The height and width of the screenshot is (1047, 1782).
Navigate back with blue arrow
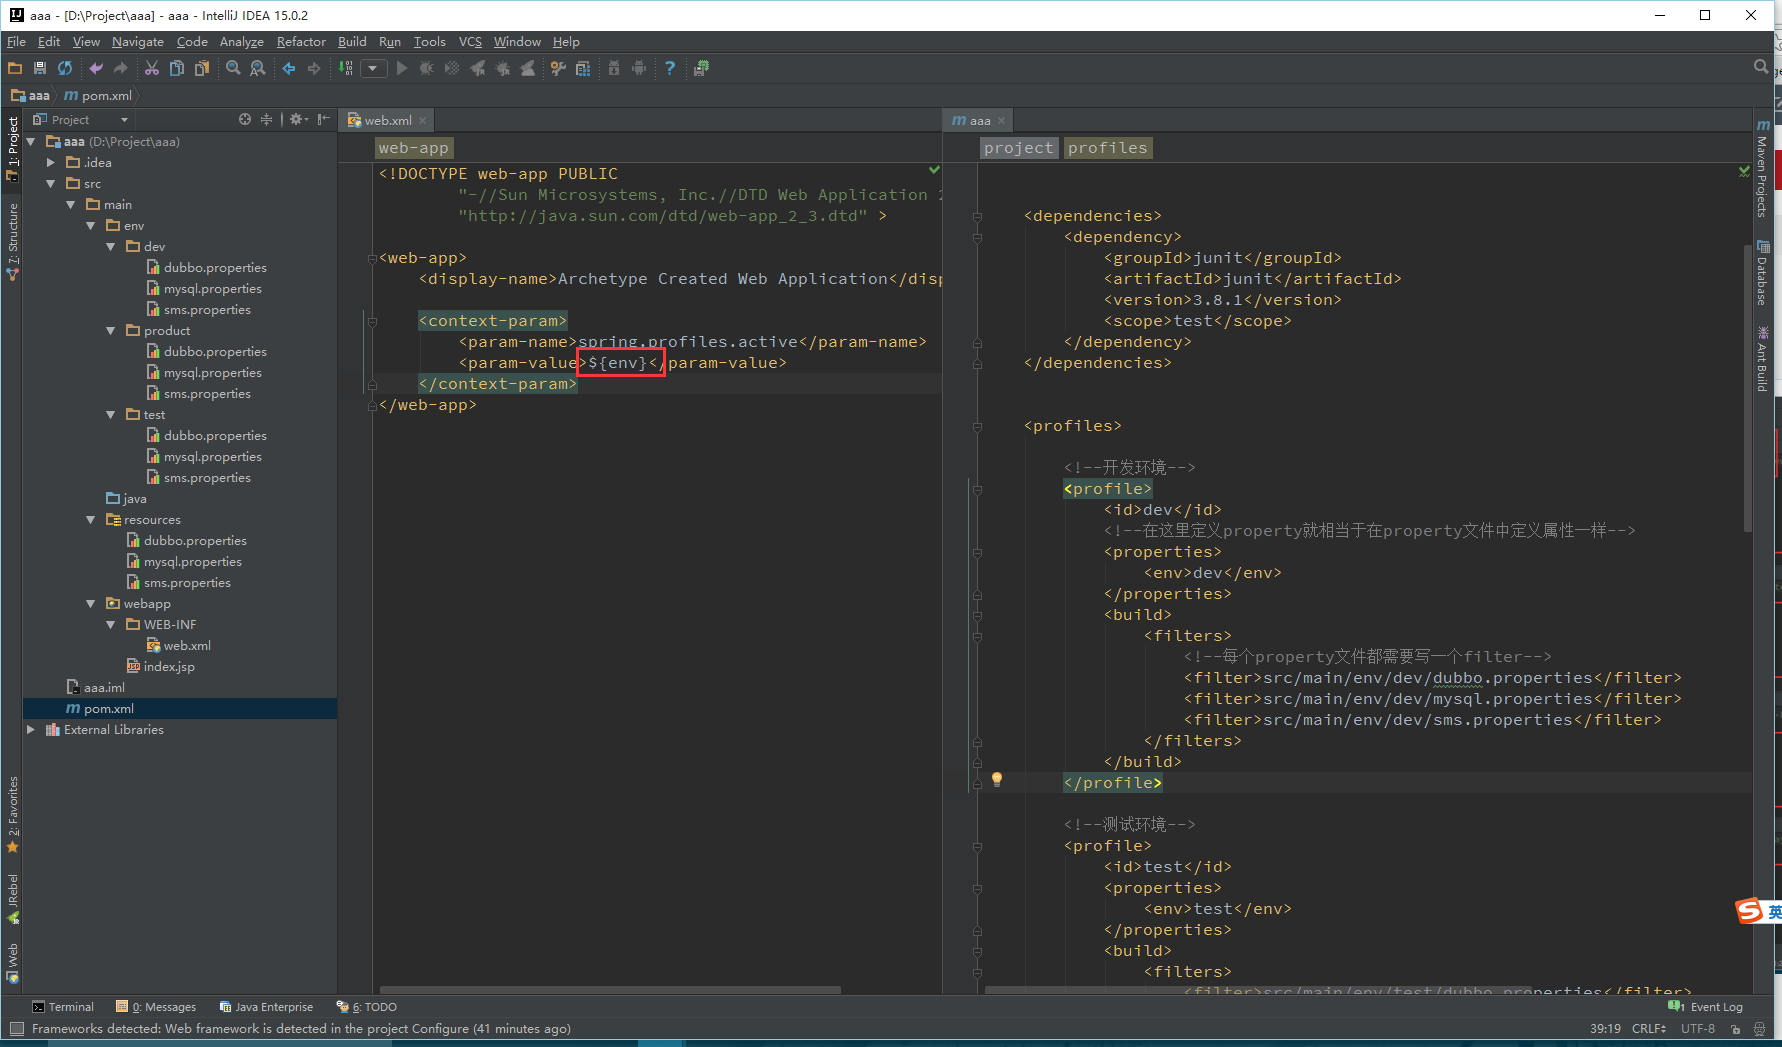coord(289,68)
